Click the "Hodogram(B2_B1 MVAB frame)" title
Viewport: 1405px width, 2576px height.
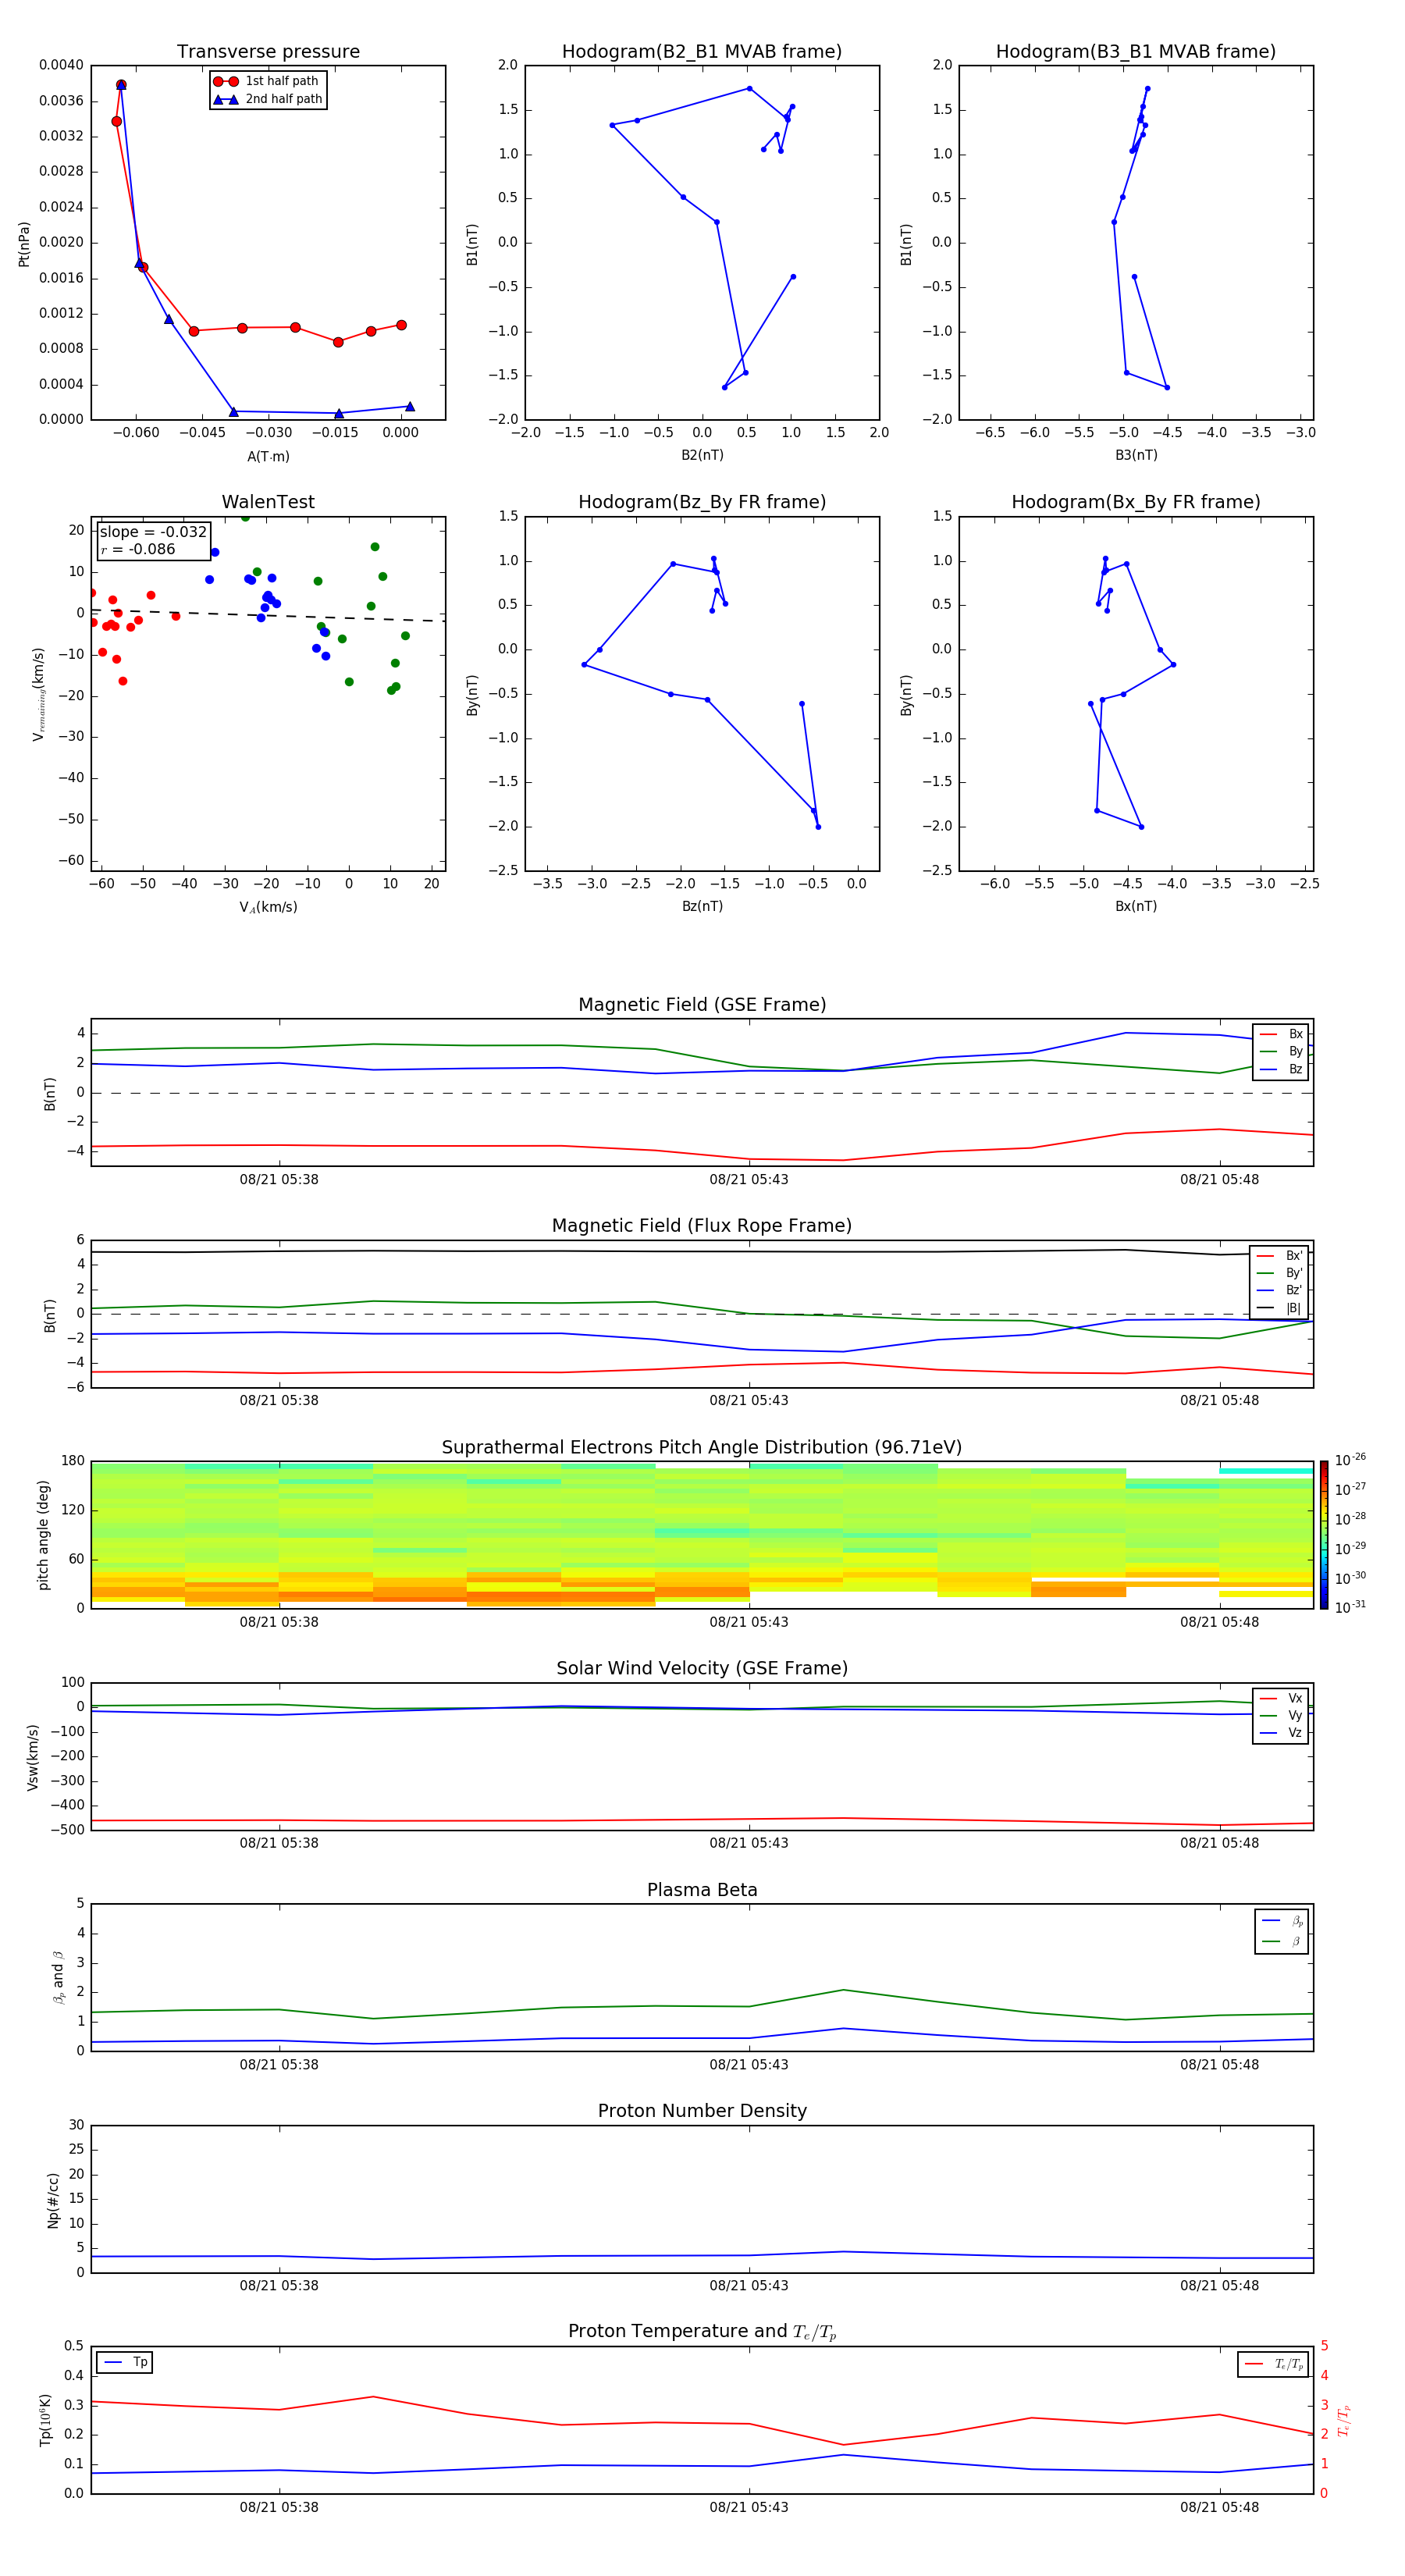coord(702,52)
